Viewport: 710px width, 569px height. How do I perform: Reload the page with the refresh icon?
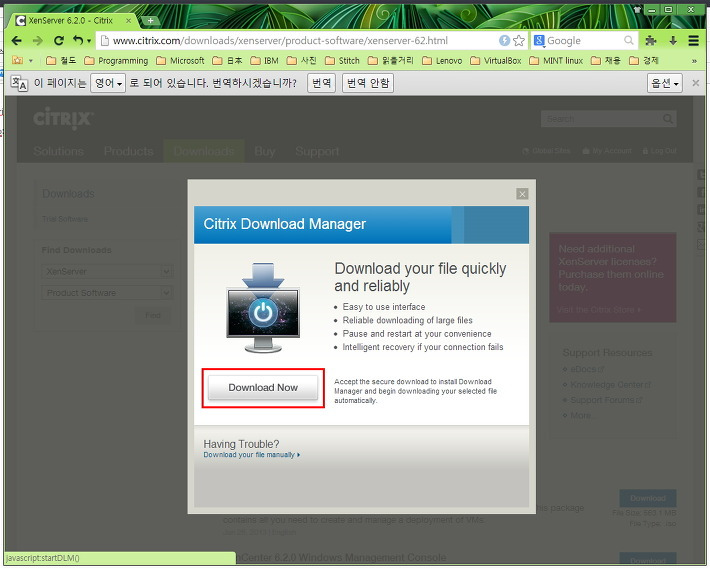(x=58, y=41)
